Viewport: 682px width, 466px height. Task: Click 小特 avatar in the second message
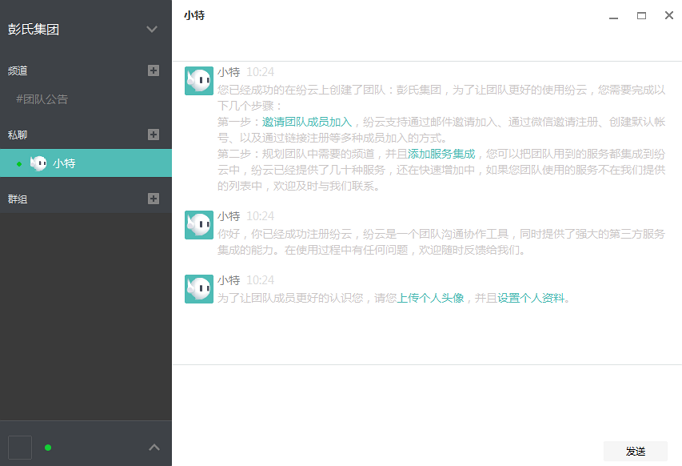[x=199, y=225]
